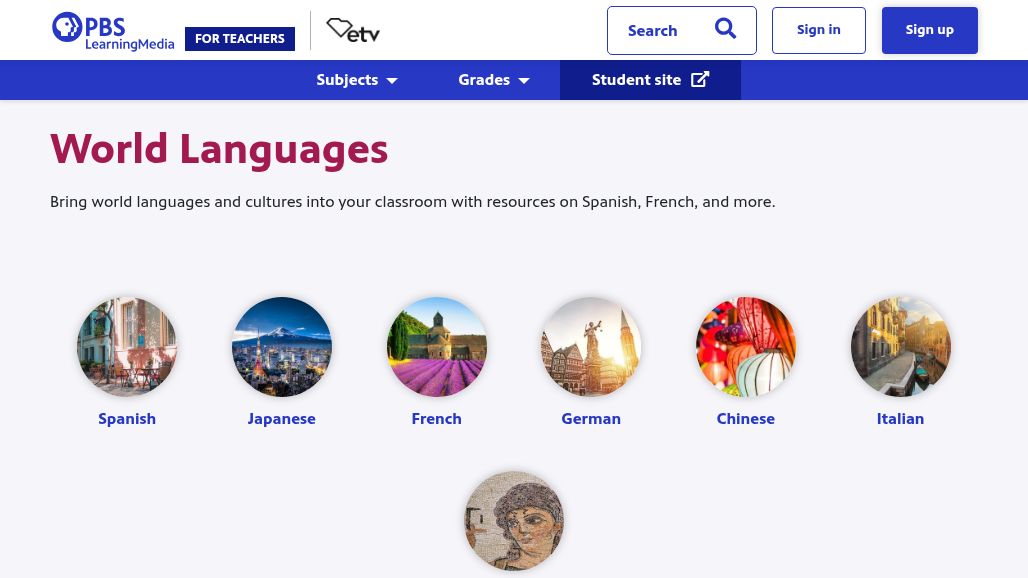Follow the Spanish text link
Screen dimensions: 1028x578
pos(127,419)
